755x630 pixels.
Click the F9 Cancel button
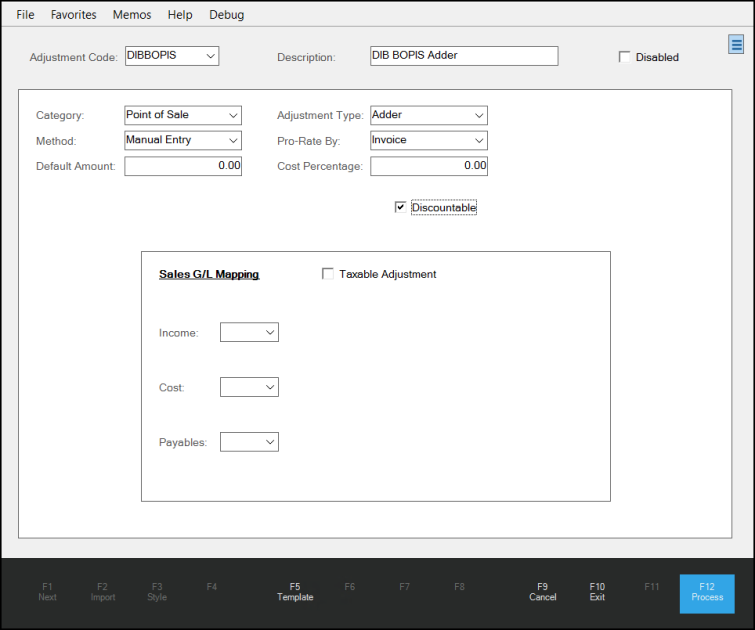click(542, 592)
